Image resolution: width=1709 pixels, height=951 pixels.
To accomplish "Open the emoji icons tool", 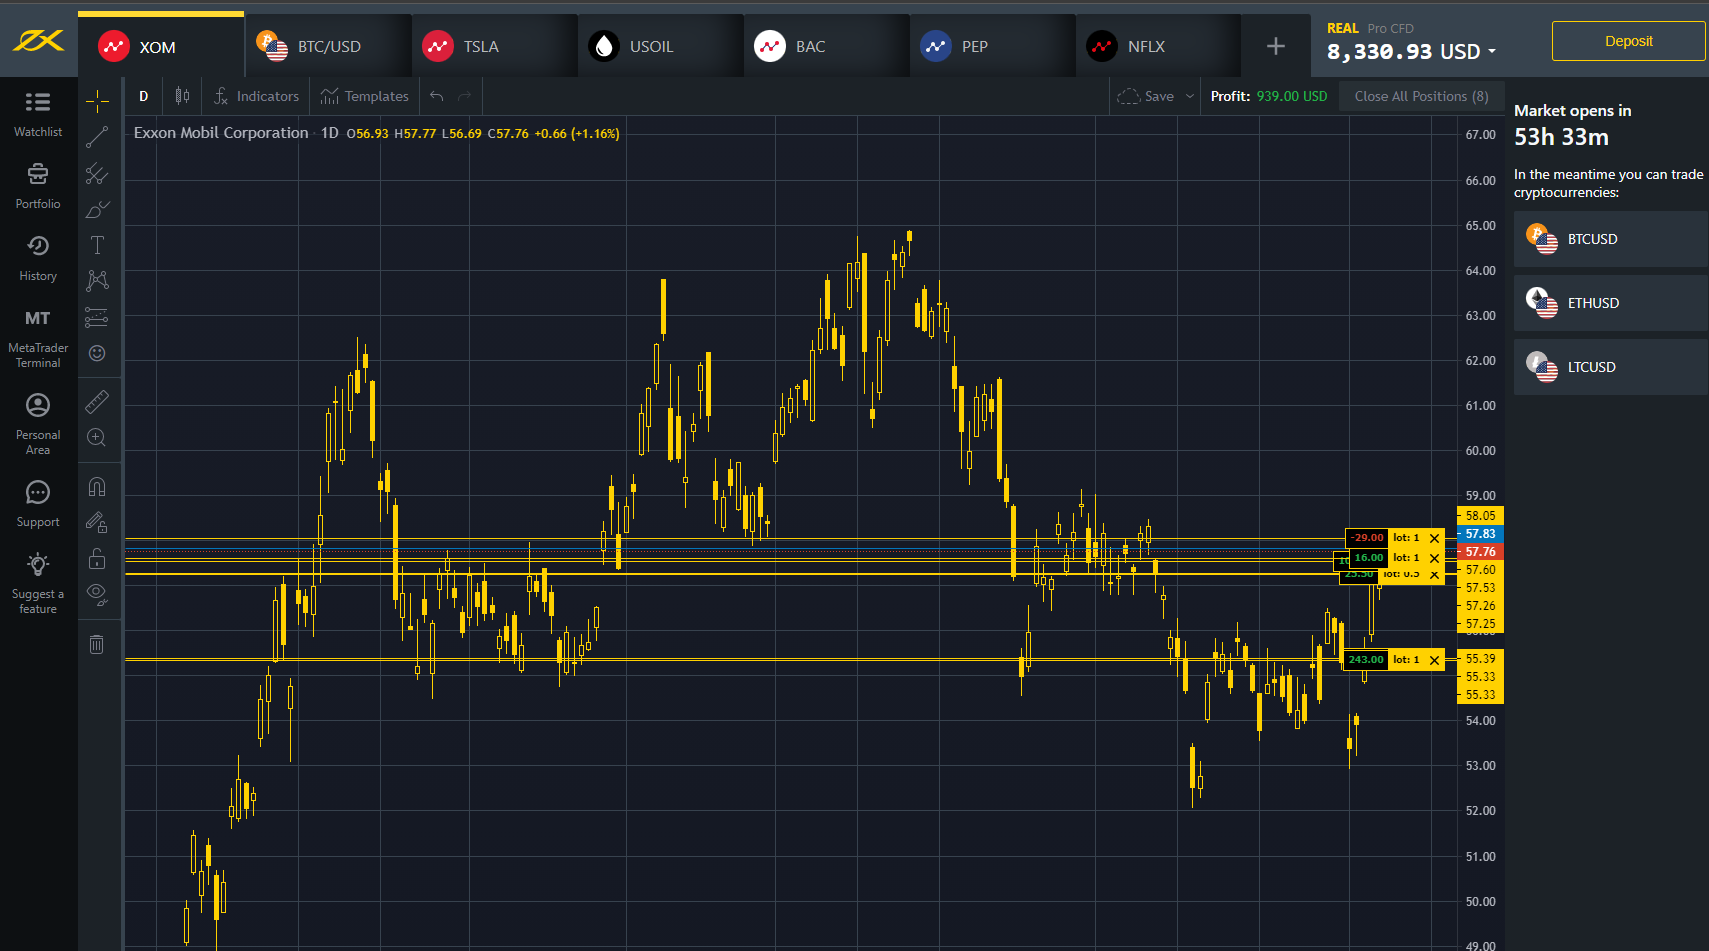I will (97, 353).
